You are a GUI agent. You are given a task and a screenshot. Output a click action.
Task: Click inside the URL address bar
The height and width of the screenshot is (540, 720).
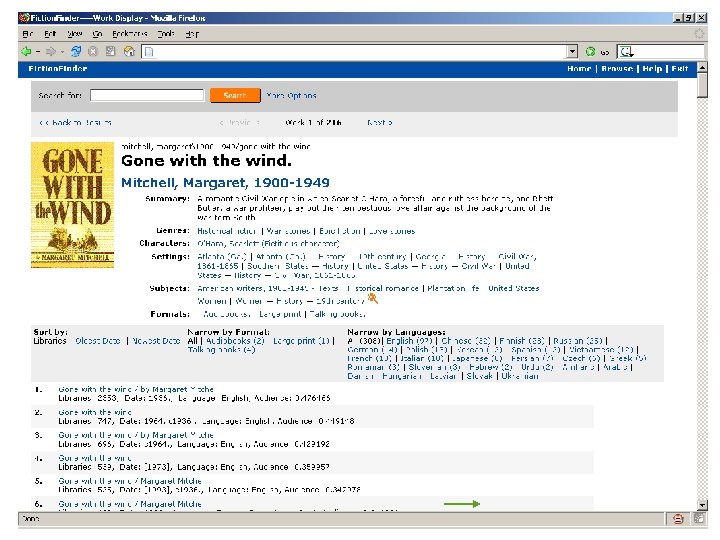354,51
